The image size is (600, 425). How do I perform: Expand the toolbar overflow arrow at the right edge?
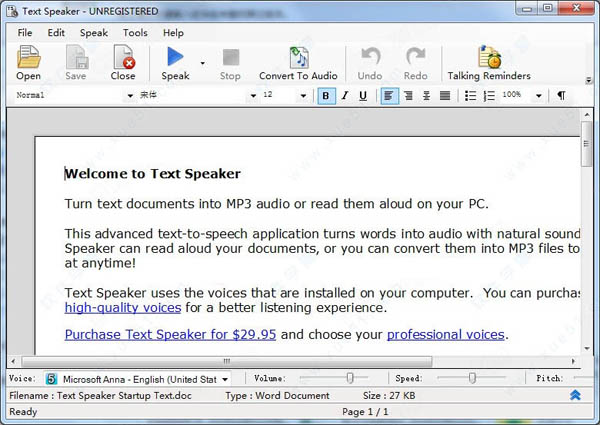[x=589, y=80]
